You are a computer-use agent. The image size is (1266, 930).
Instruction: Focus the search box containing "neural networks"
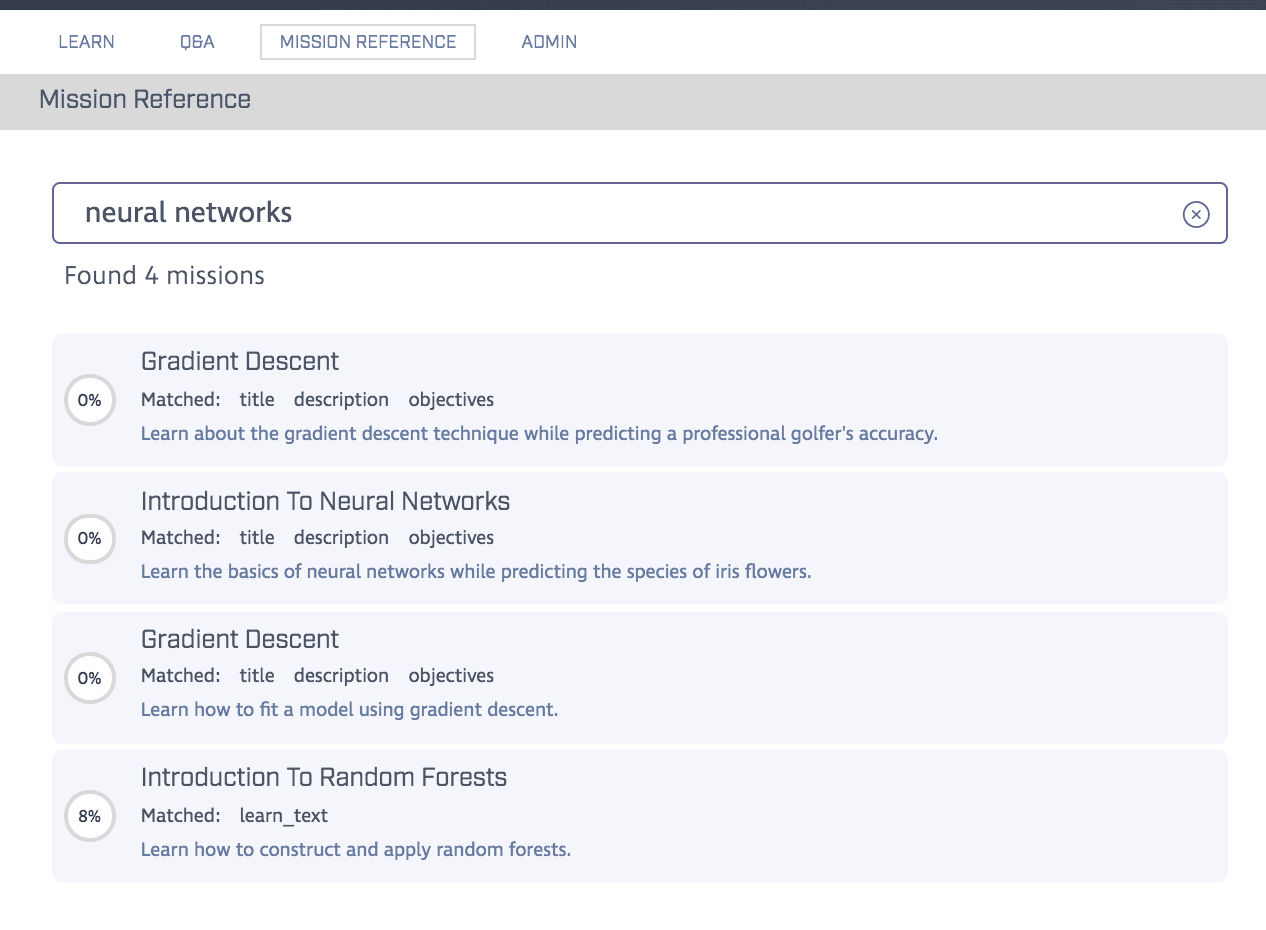pyautogui.click(x=620, y=213)
